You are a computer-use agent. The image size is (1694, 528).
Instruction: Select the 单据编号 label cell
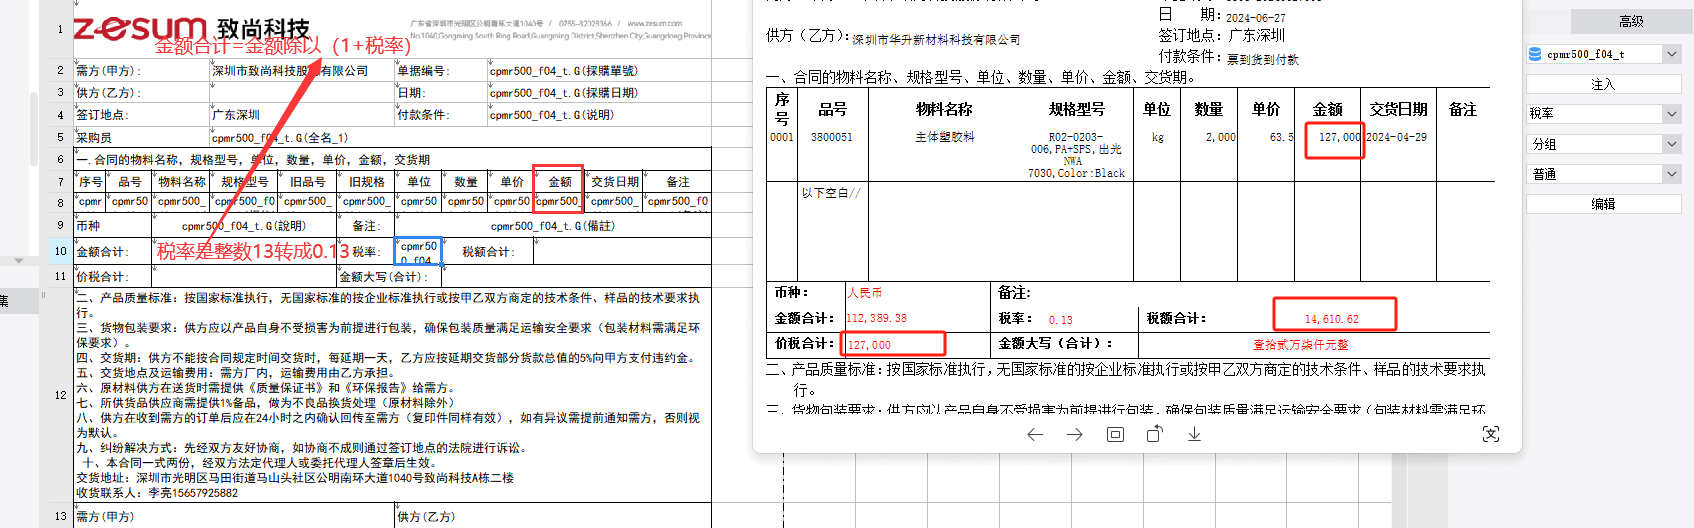(441, 71)
